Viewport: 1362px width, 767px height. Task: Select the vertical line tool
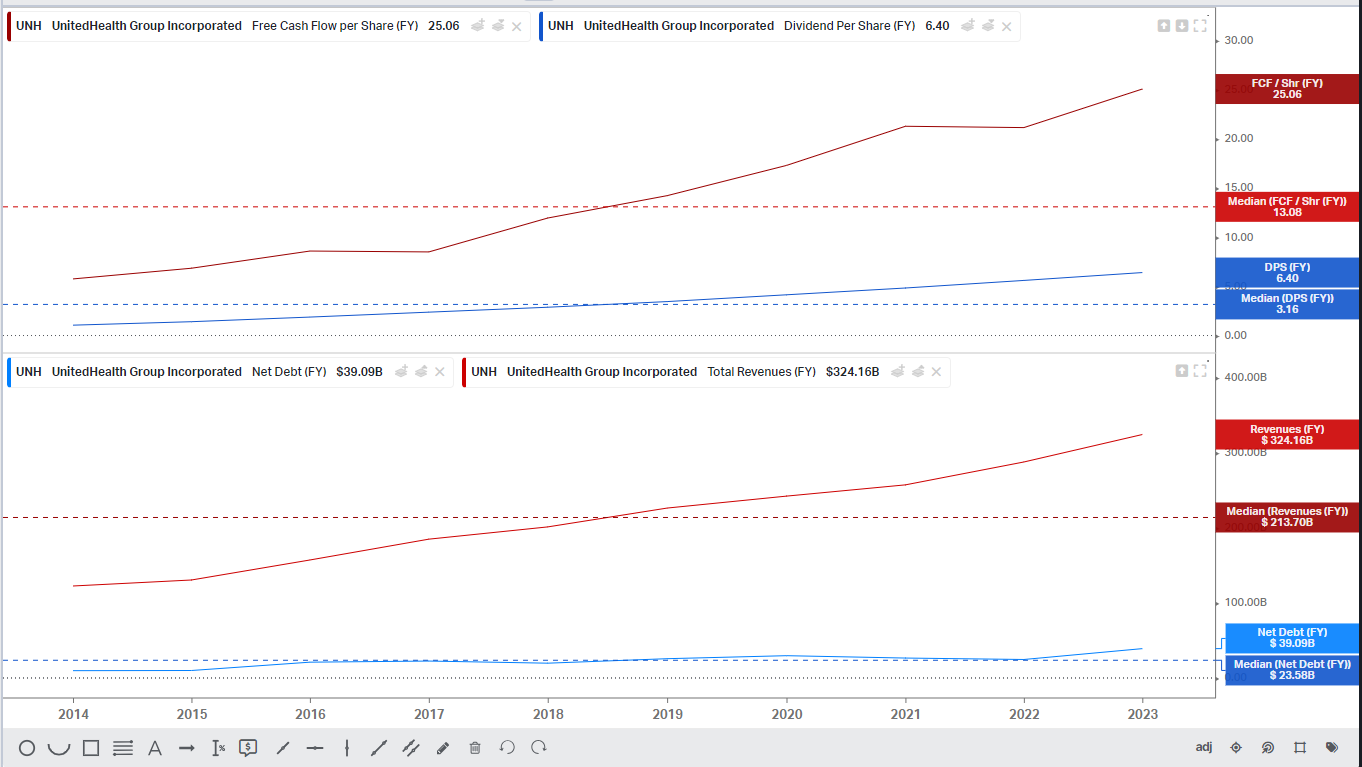tap(347, 748)
